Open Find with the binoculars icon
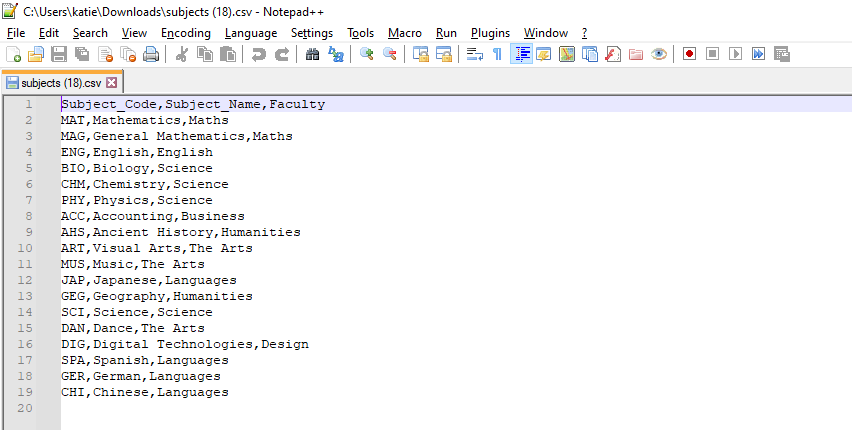 click(x=313, y=54)
